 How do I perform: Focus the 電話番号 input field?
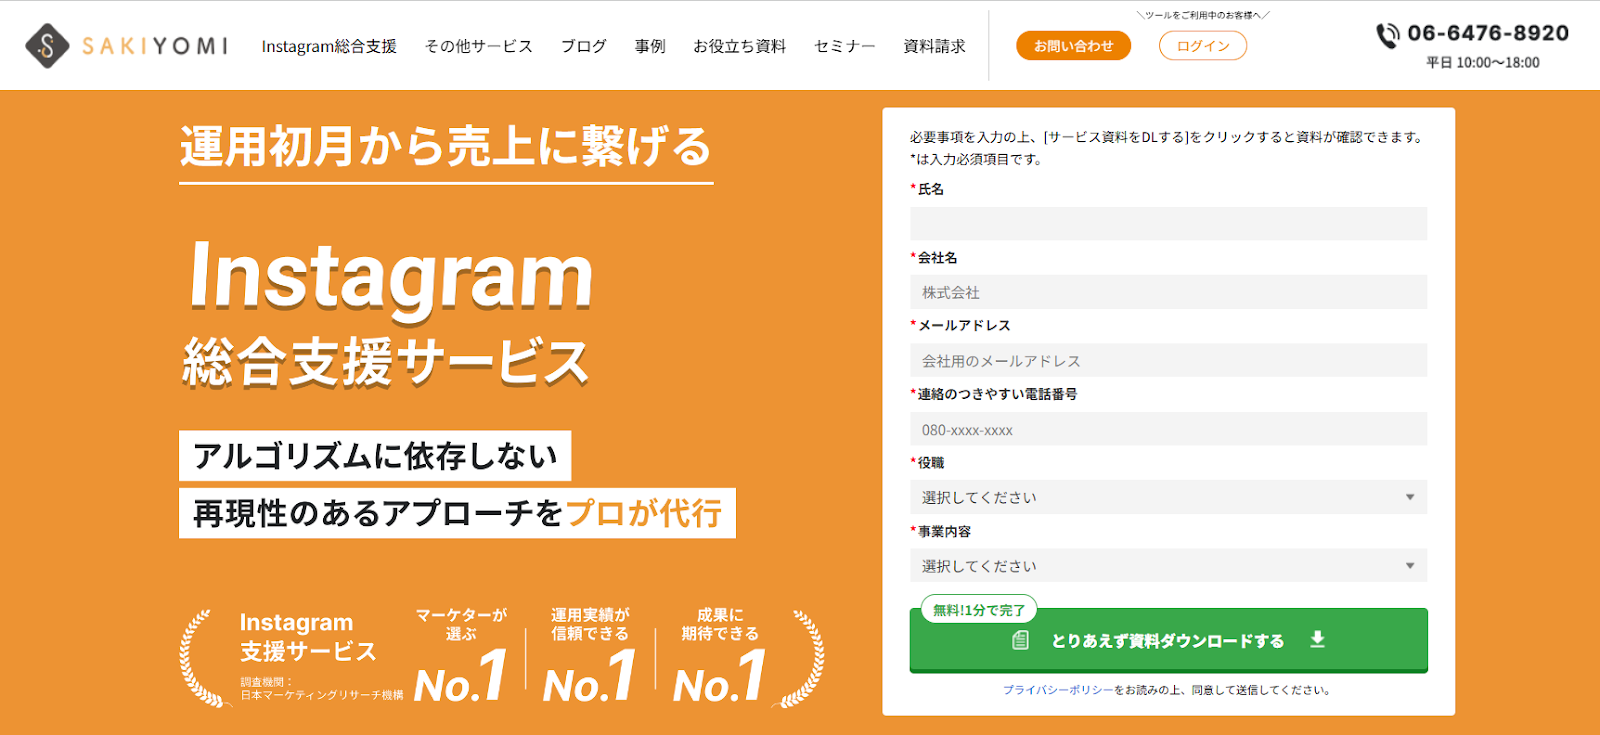(1168, 429)
